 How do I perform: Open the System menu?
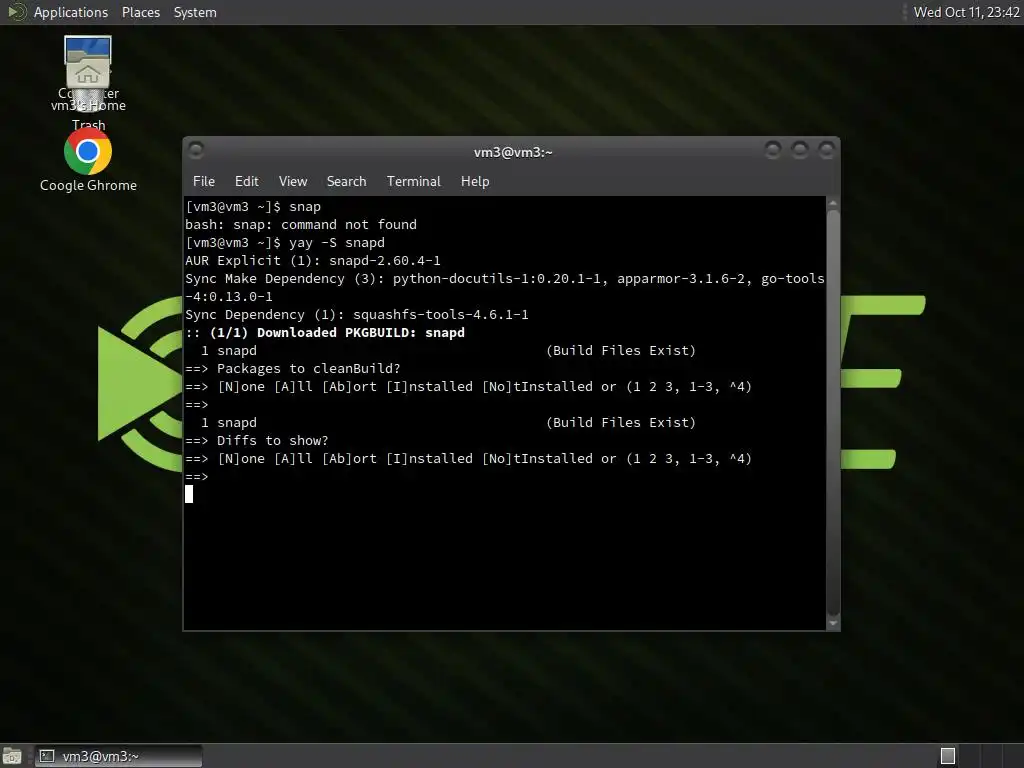click(x=195, y=12)
